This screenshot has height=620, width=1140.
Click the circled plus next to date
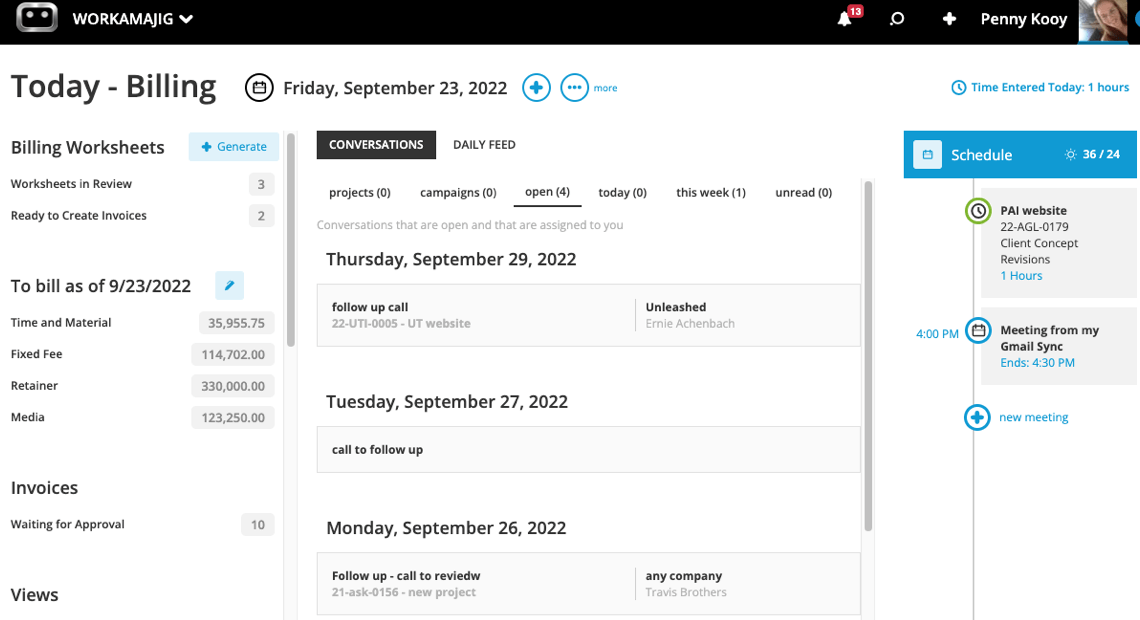pyautogui.click(x=537, y=88)
